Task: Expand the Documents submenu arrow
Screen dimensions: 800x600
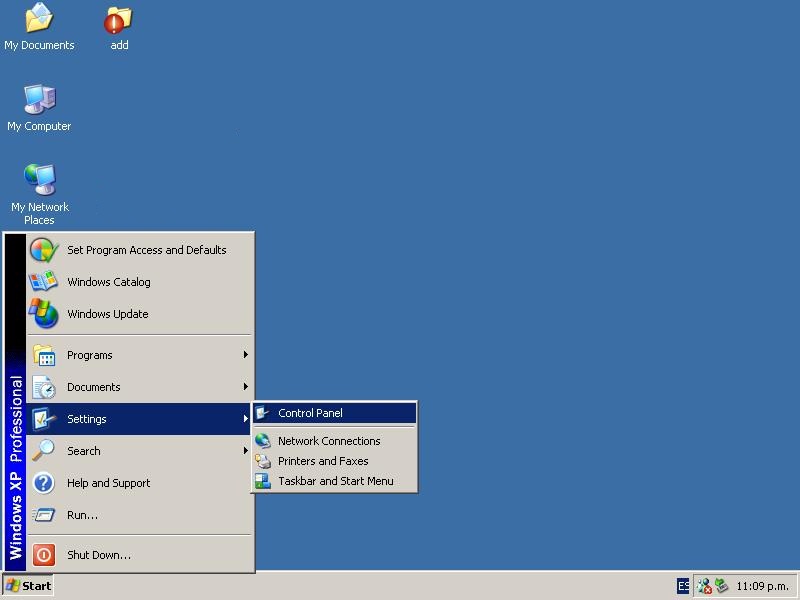Action: tap(245, 387)
